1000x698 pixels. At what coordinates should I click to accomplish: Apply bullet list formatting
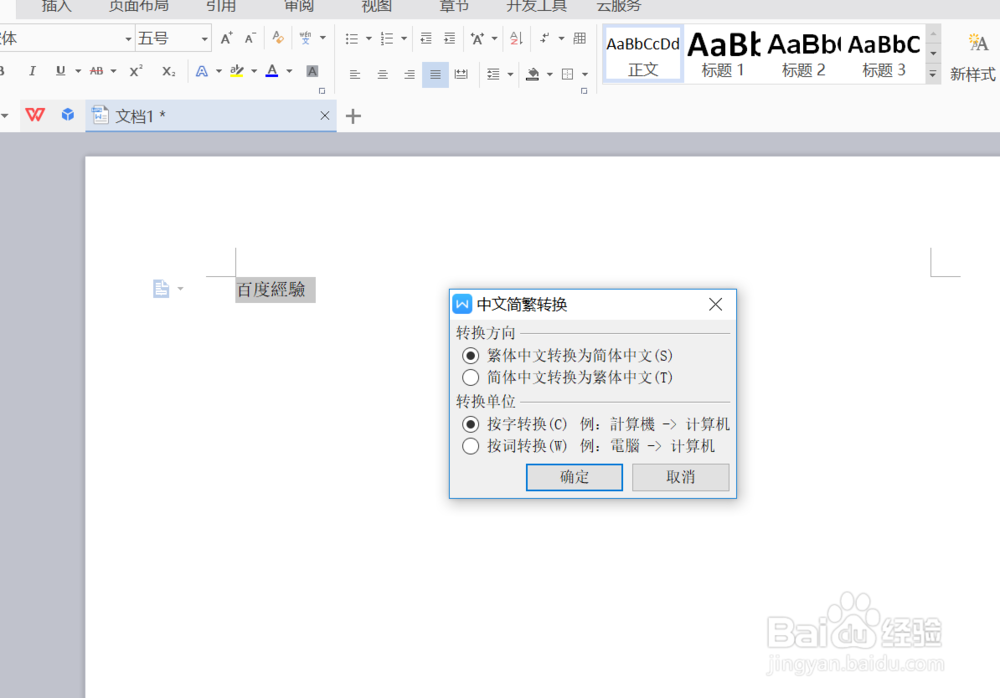[x=351, y=39]
